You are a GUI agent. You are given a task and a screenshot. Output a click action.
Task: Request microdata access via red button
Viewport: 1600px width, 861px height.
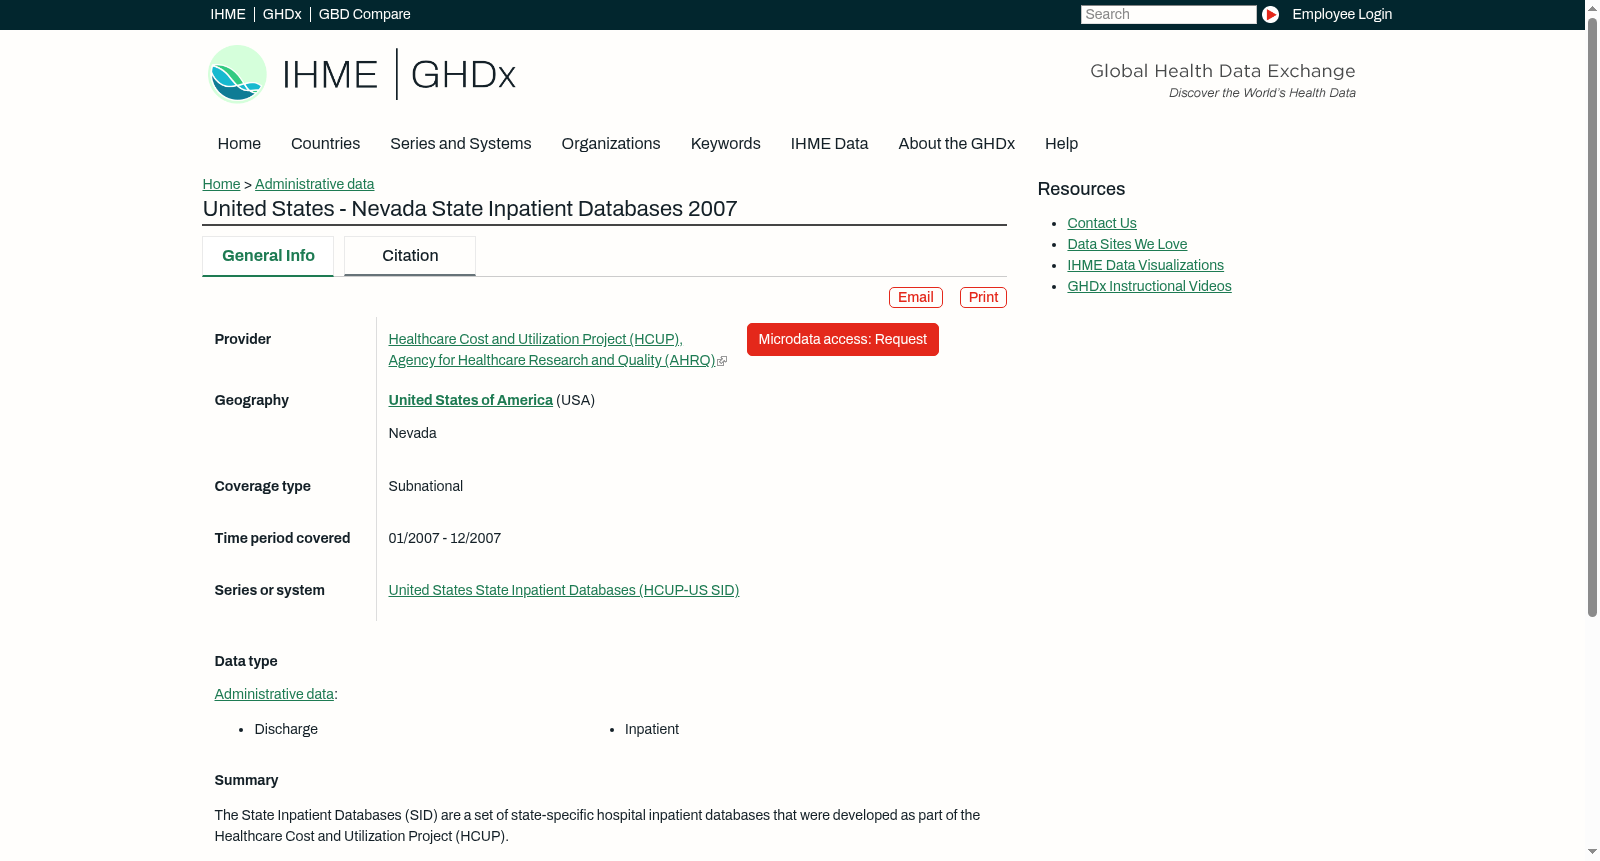[x=843, y=340]
